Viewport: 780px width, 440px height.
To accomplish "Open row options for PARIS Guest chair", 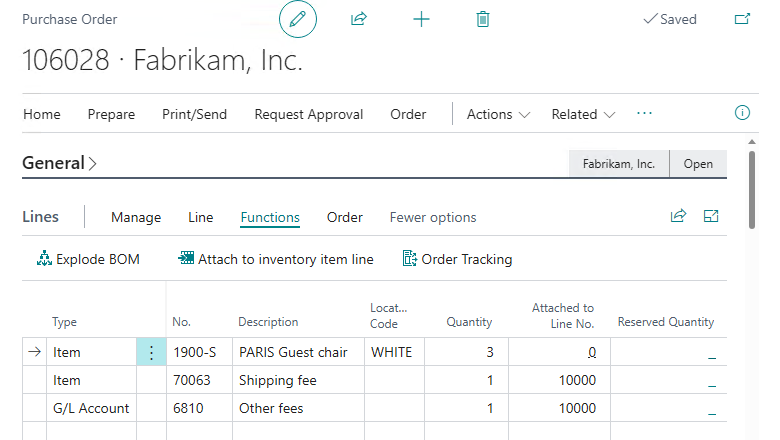I will pos(151,352).
